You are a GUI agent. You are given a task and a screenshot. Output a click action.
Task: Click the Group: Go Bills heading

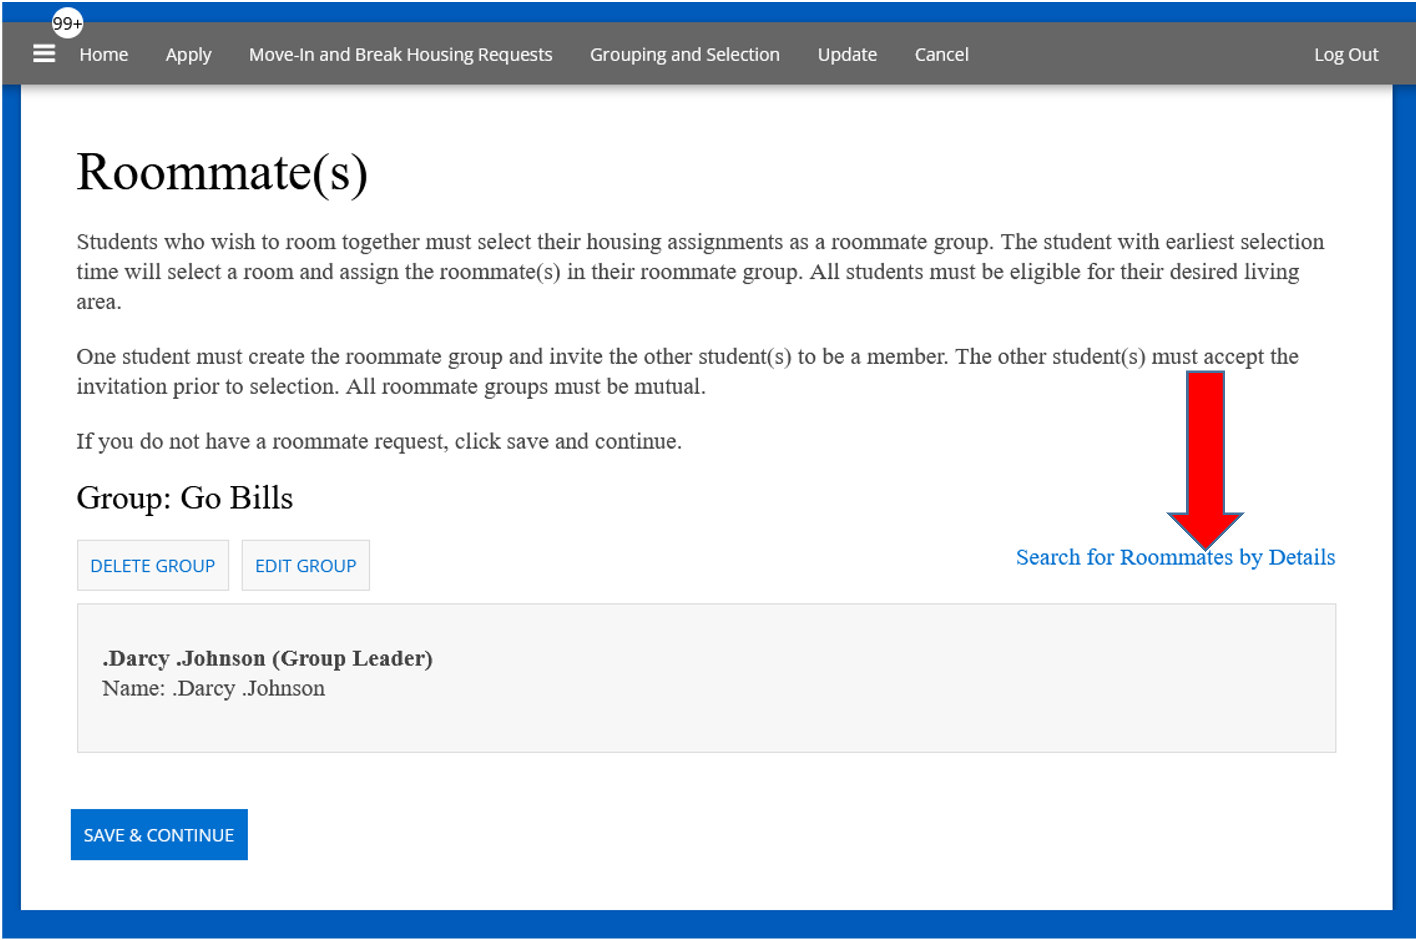point(185,498)
